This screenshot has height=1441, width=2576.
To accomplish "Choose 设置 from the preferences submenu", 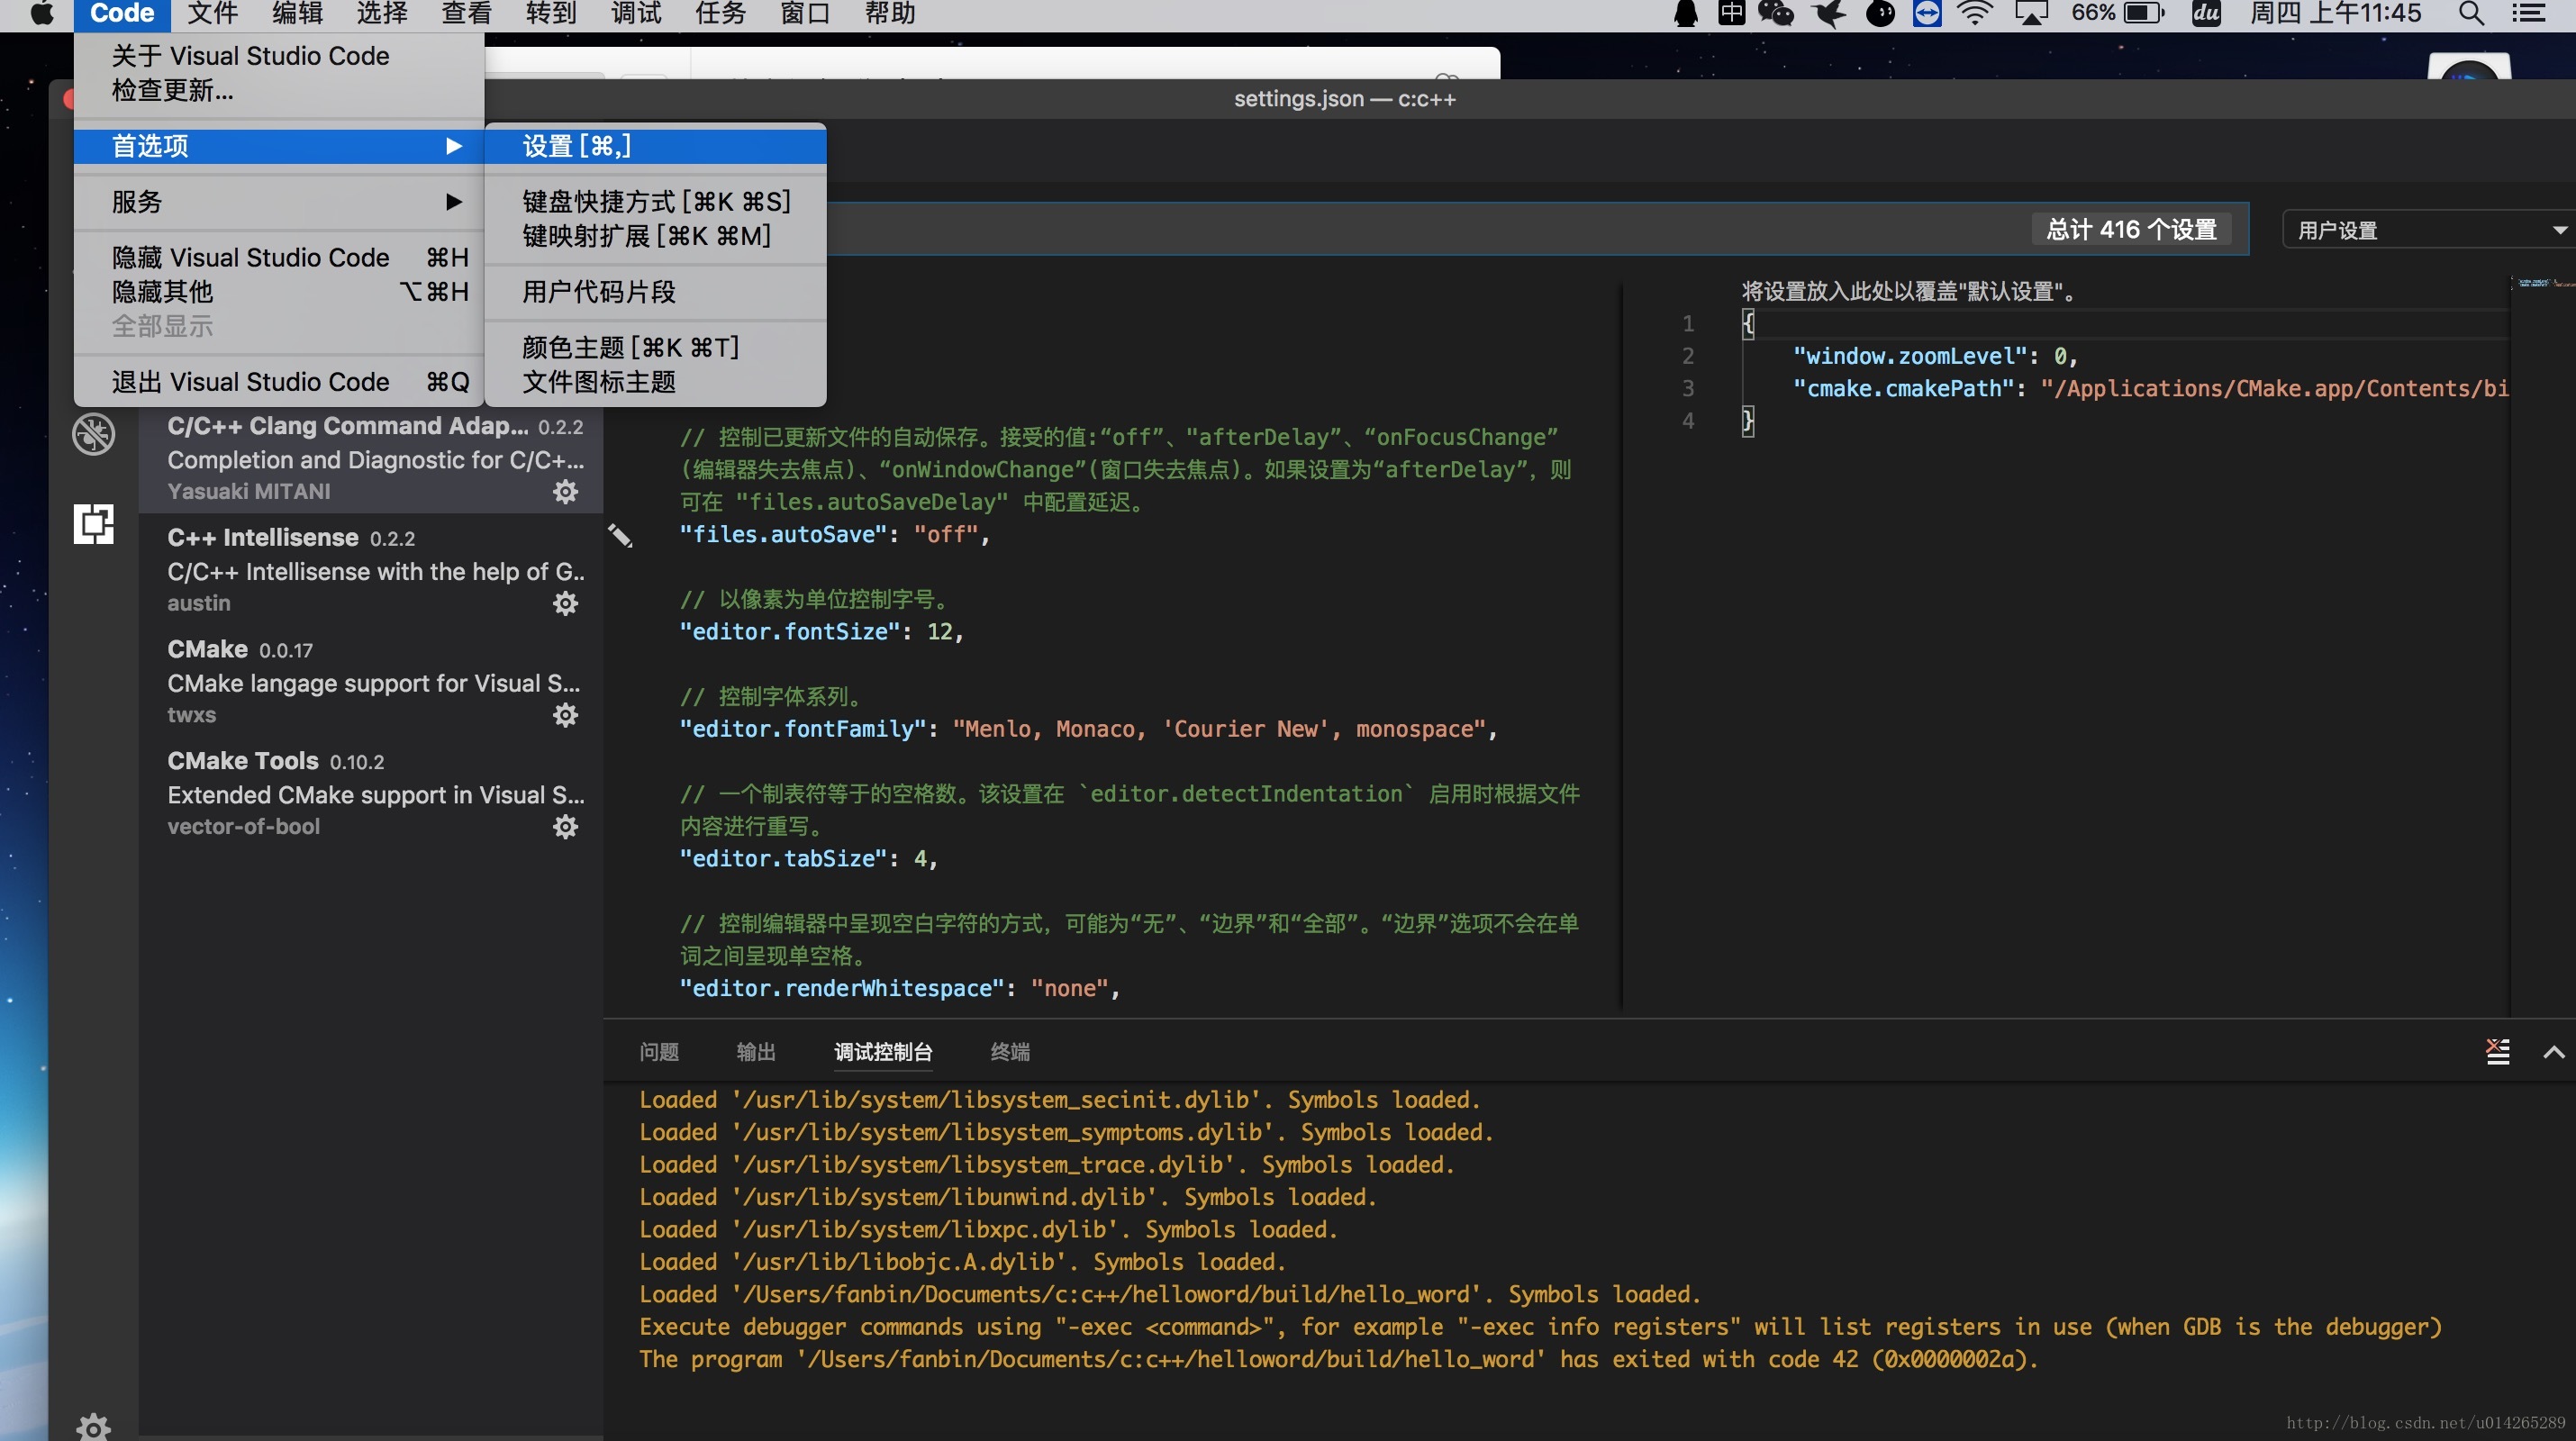I will (x=655, y=146).
